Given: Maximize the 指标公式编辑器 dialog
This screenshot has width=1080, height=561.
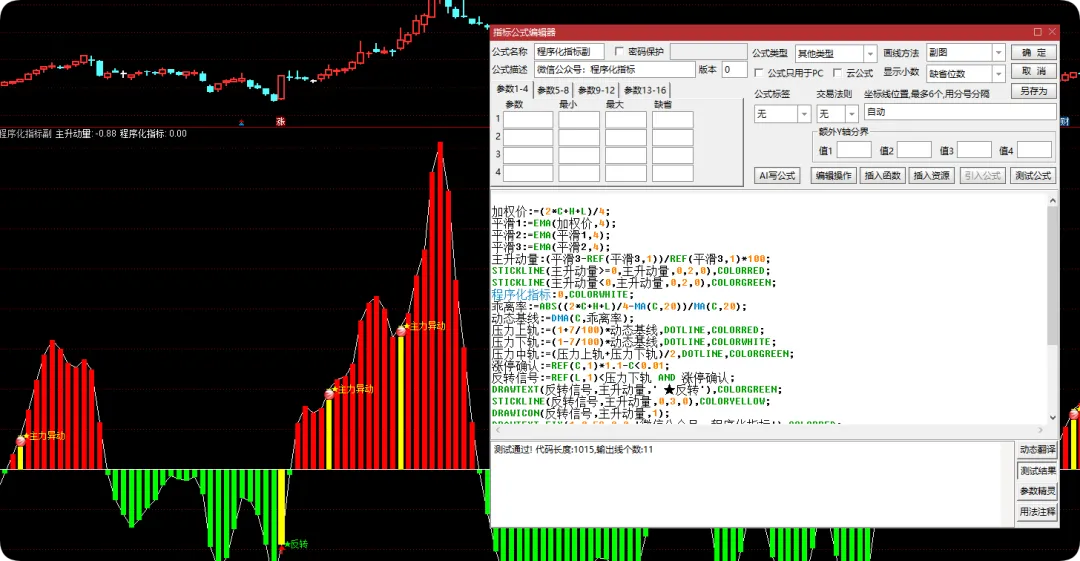Looking at the screenshot, I should (1037, 32).
